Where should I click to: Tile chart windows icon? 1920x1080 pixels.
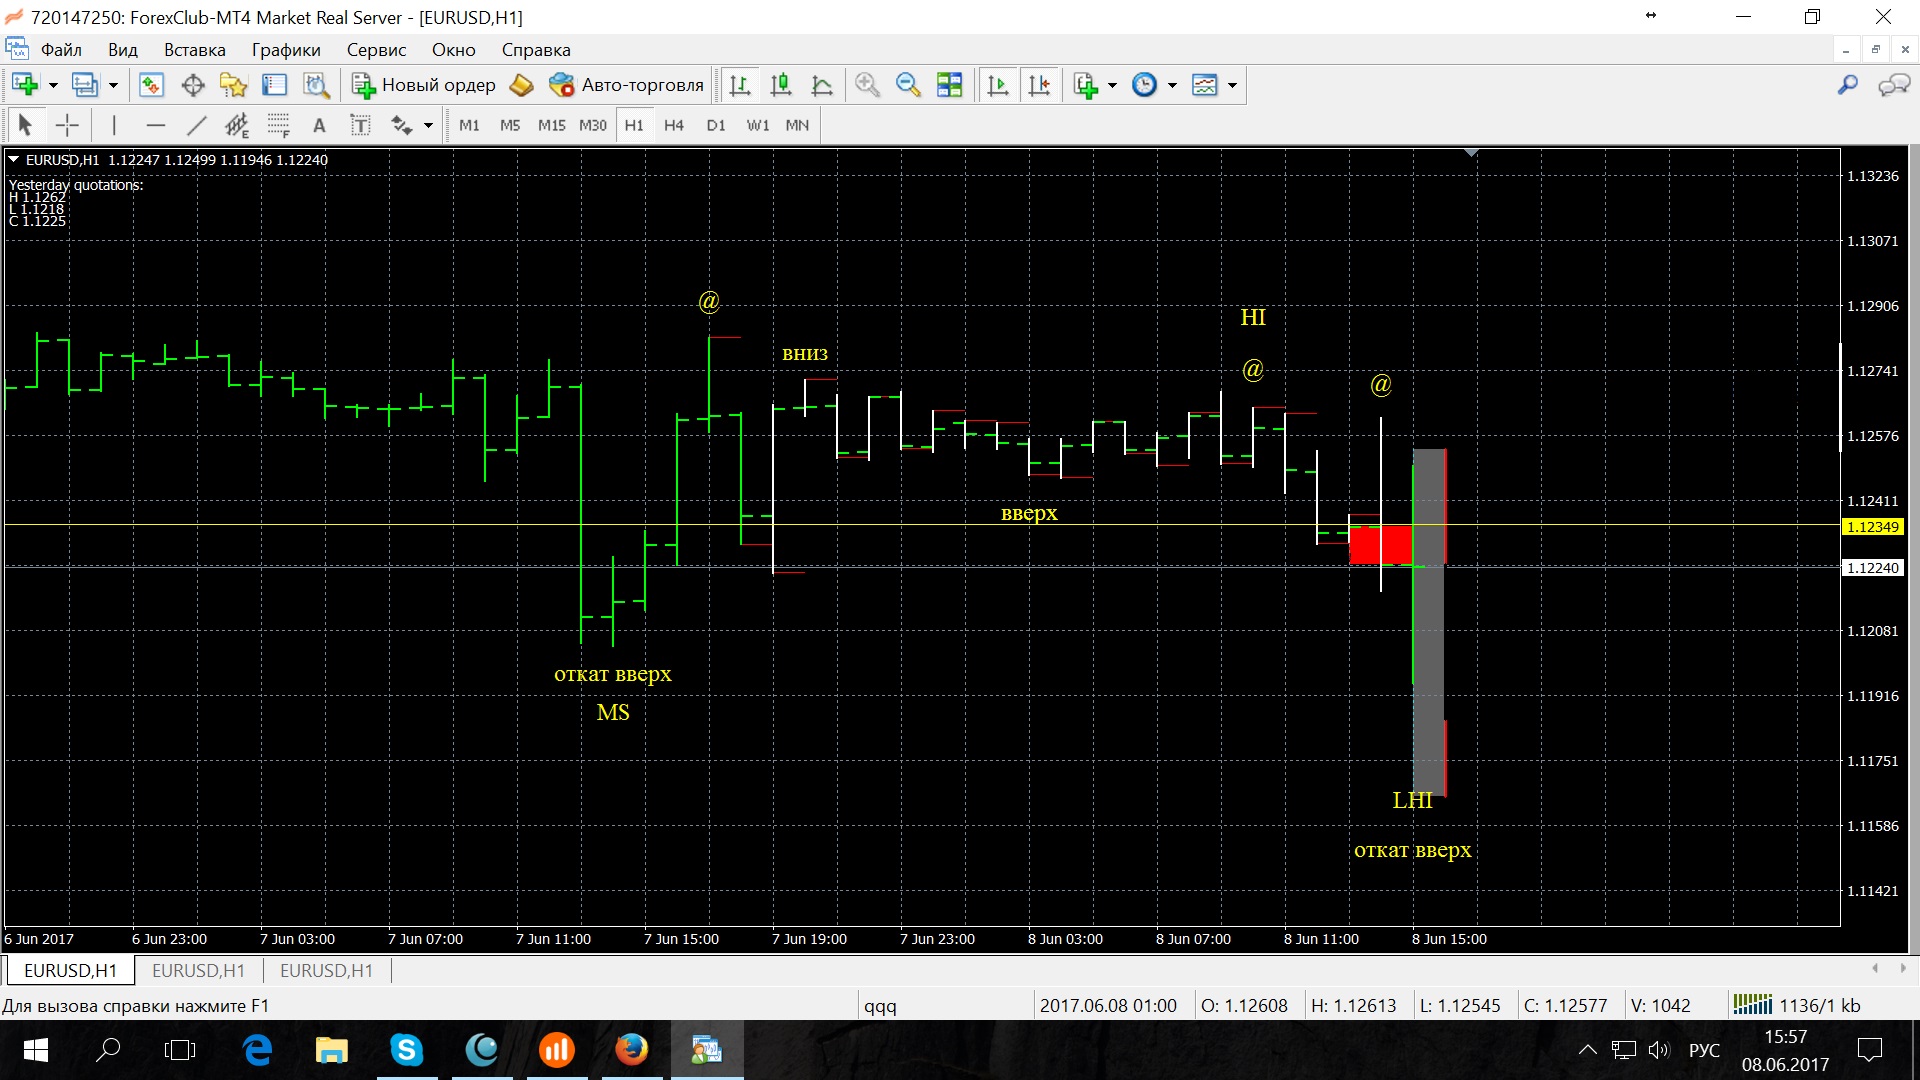(x=949, y=85)
